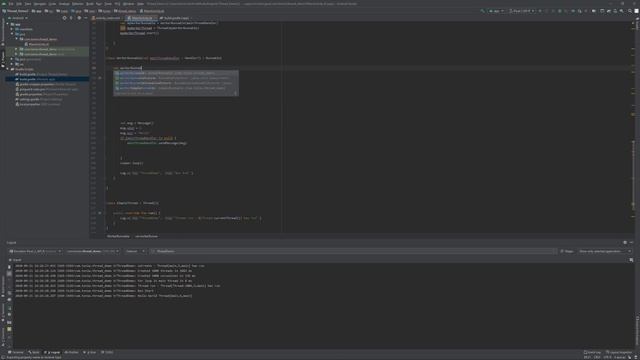Collapse the Gradle Scripts node arrow
The image size is (640, 360).
pyautogui.click(x=7, y=69)
